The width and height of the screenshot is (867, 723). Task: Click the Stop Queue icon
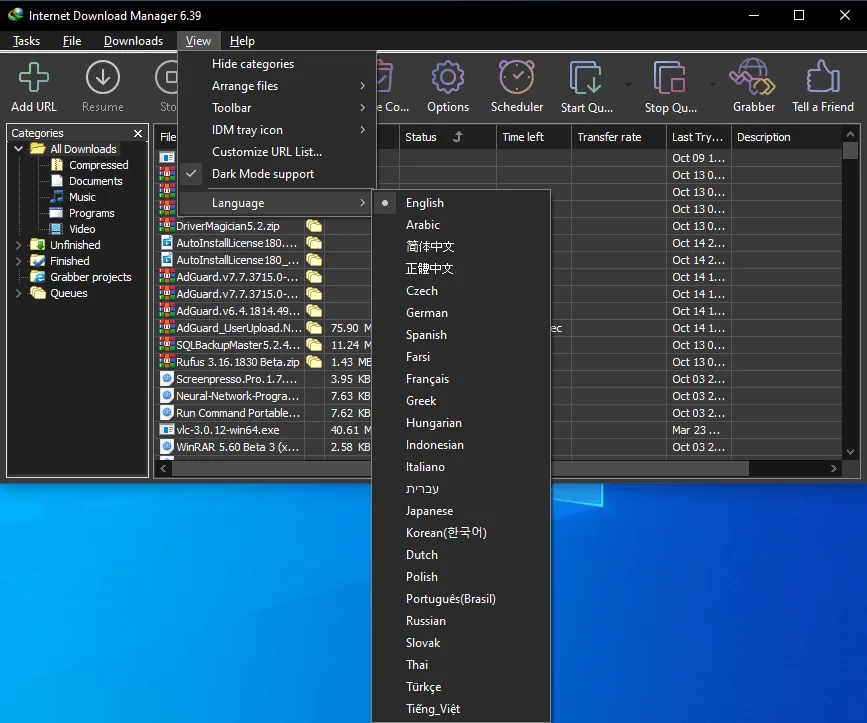[670, 78]
